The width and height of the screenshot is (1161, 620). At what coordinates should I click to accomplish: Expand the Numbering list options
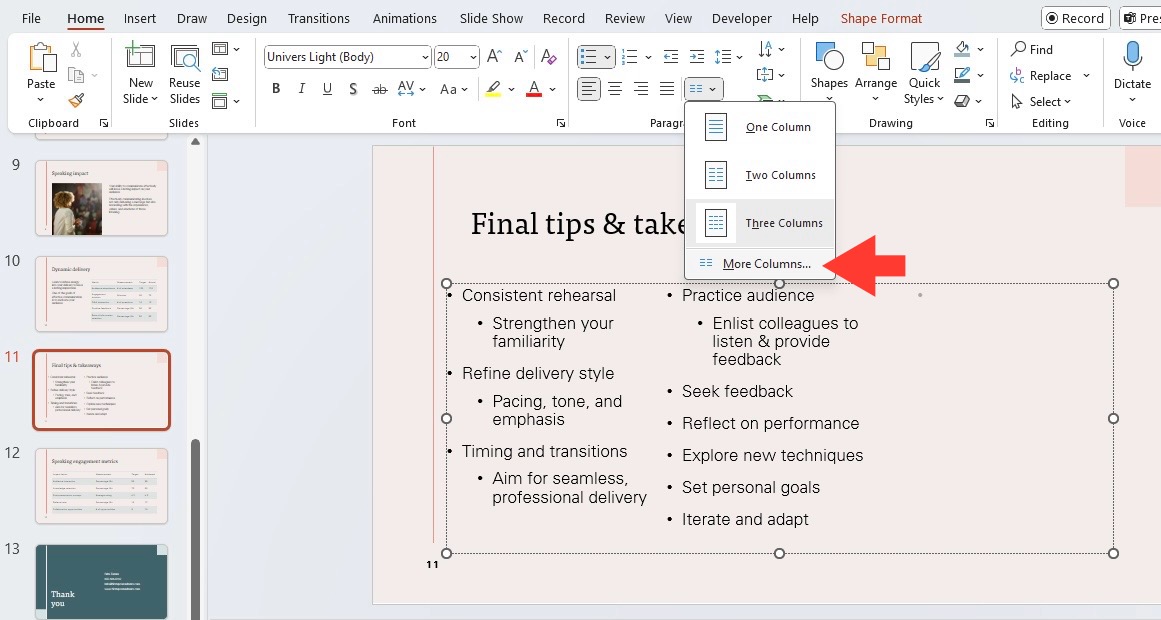[649, 56]
